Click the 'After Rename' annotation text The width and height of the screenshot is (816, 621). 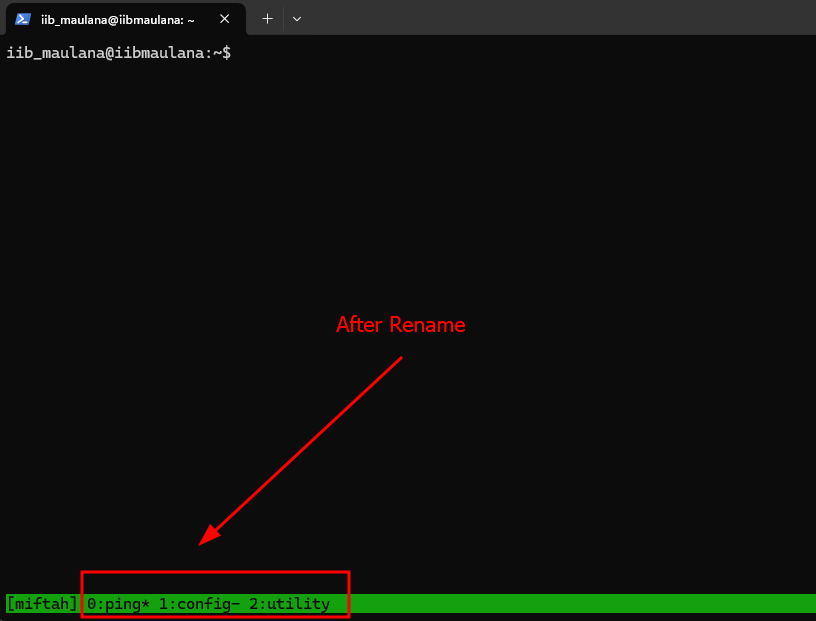point(400,324)
